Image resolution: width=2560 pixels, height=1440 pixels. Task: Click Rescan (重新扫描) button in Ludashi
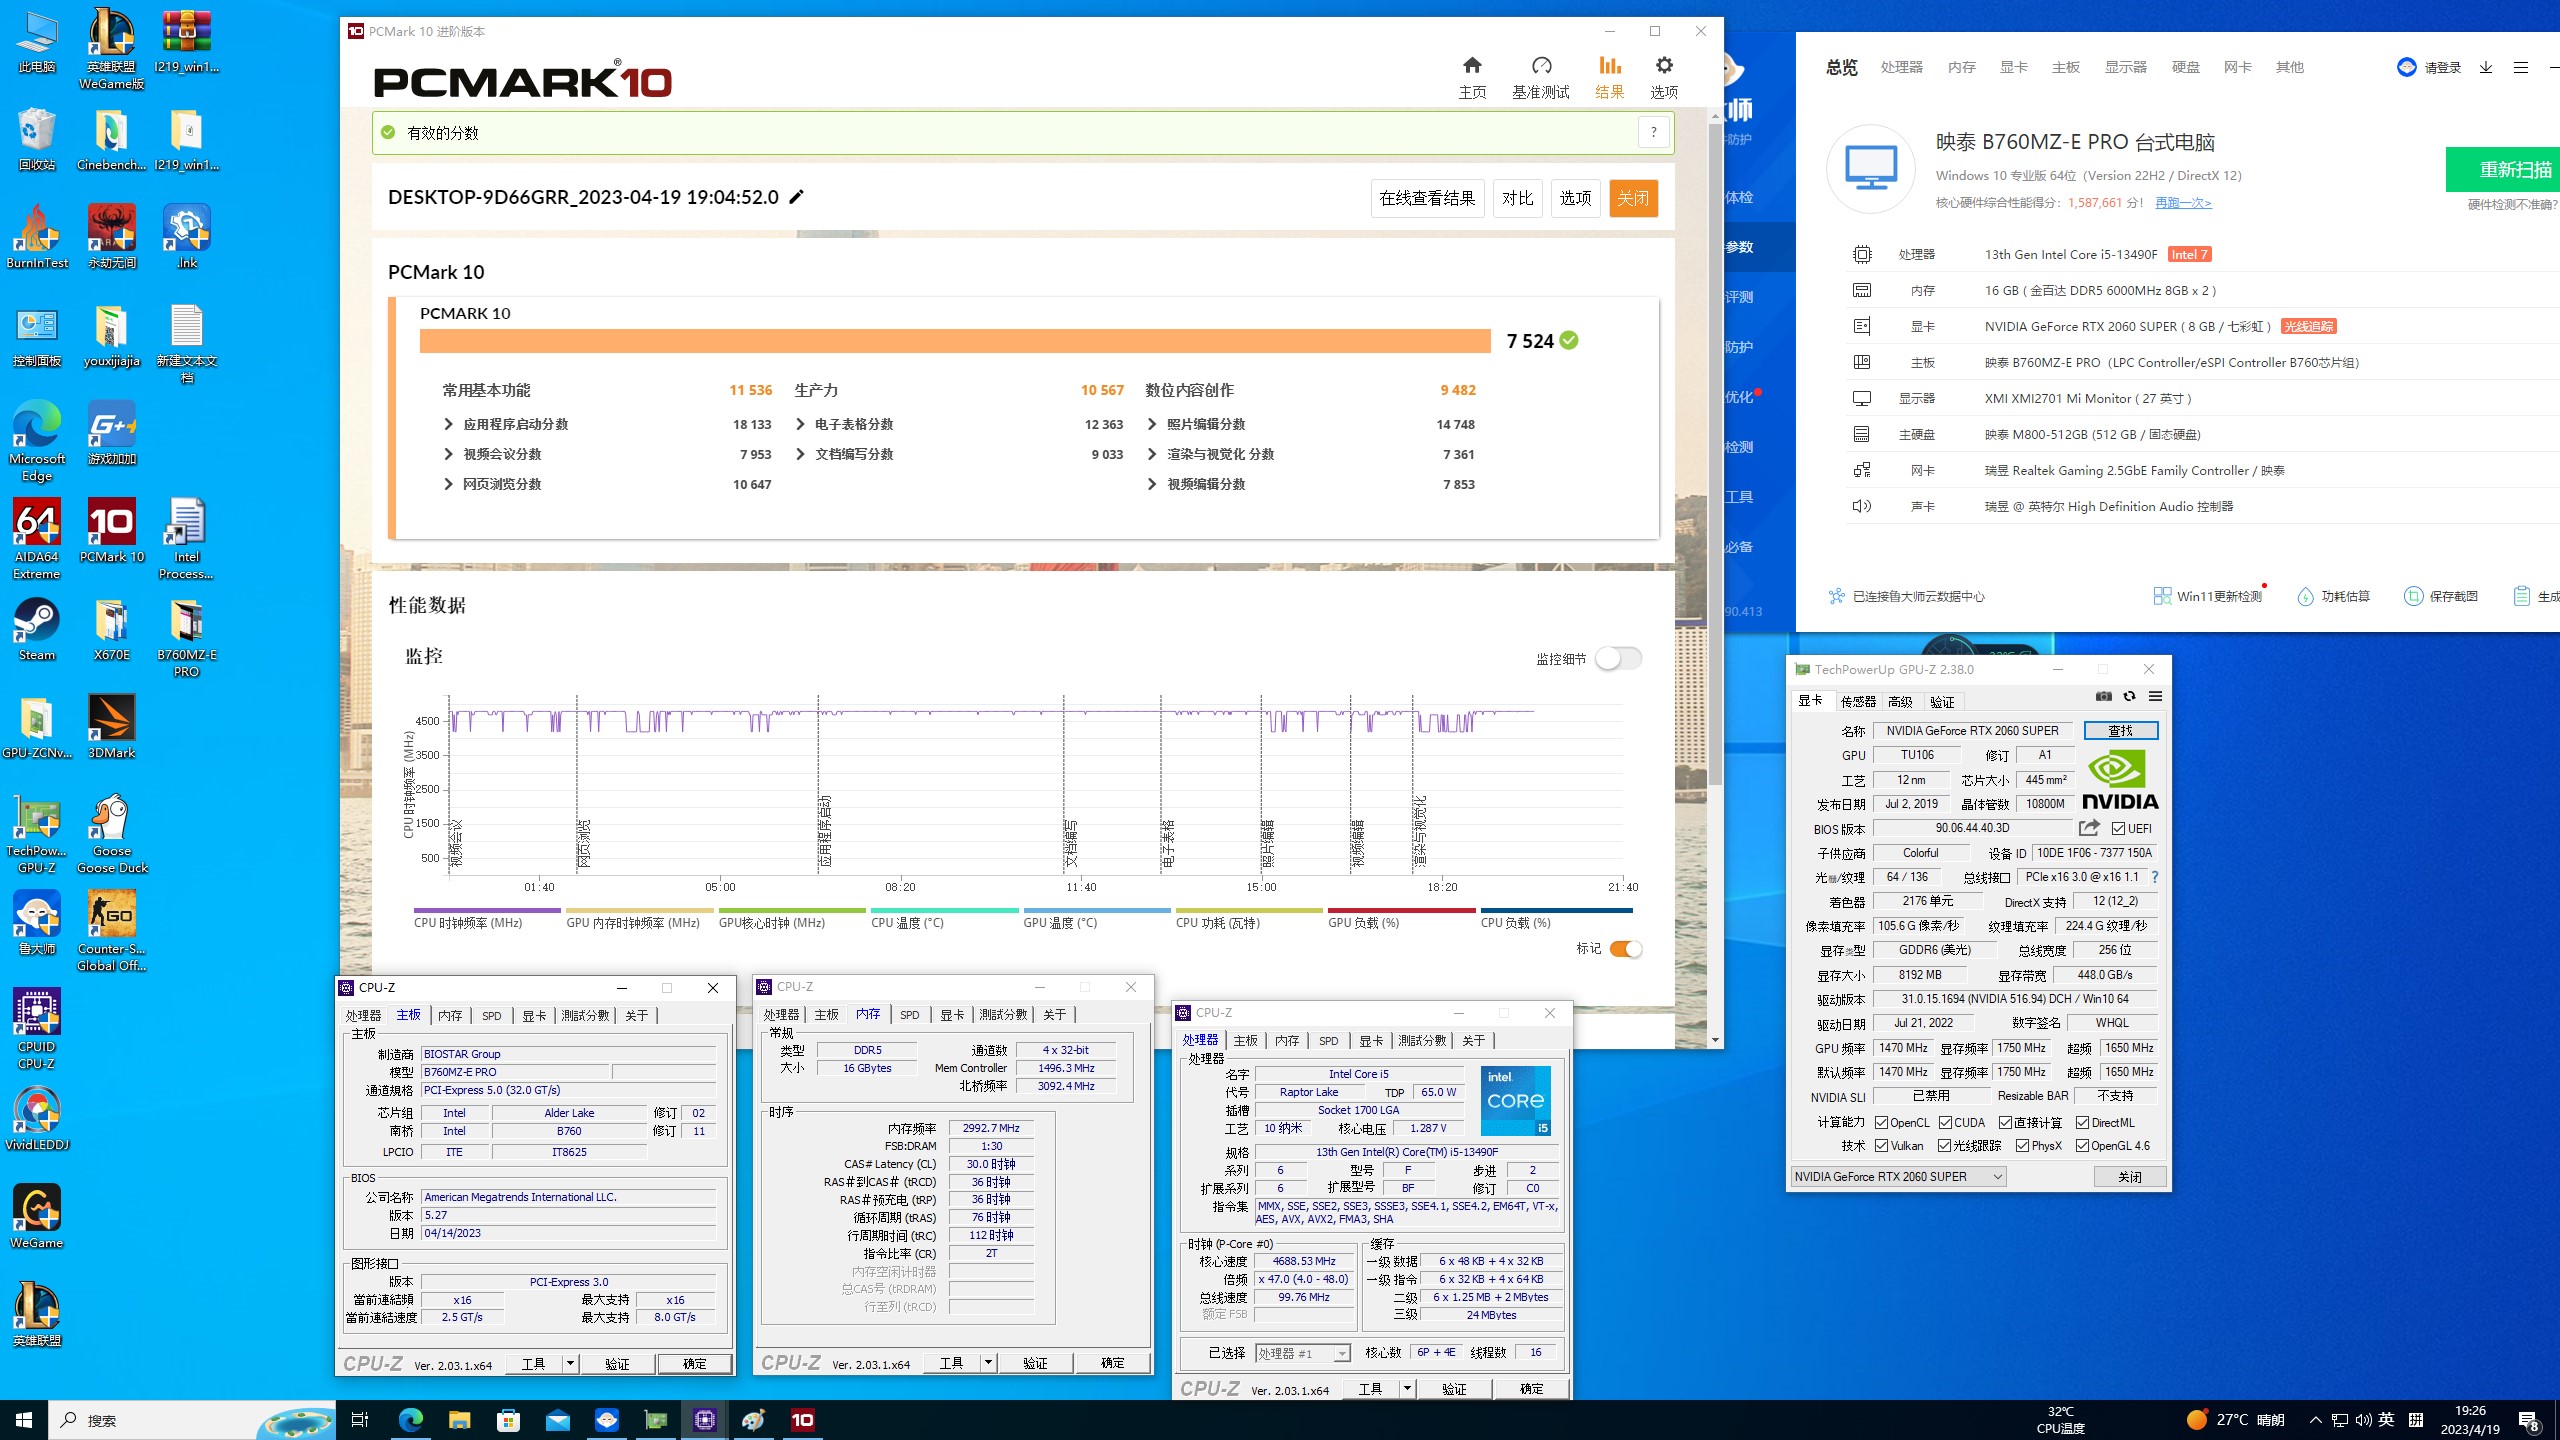click(2503, 169)
